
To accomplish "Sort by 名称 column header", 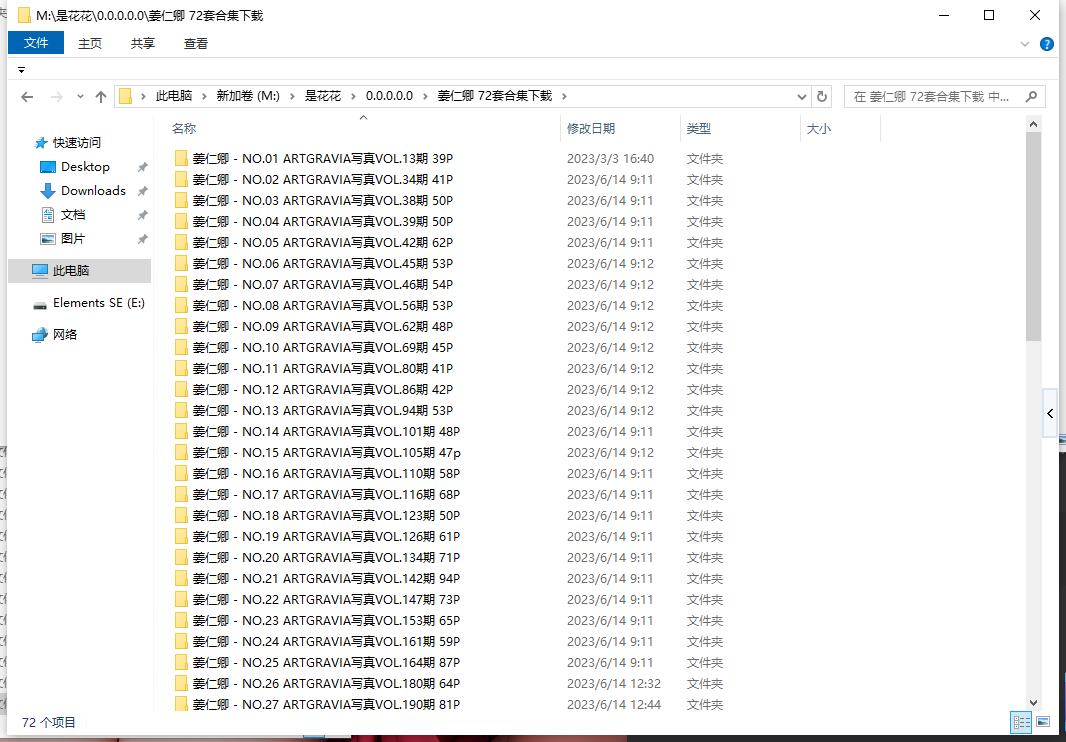I will (x=364, y=129).
